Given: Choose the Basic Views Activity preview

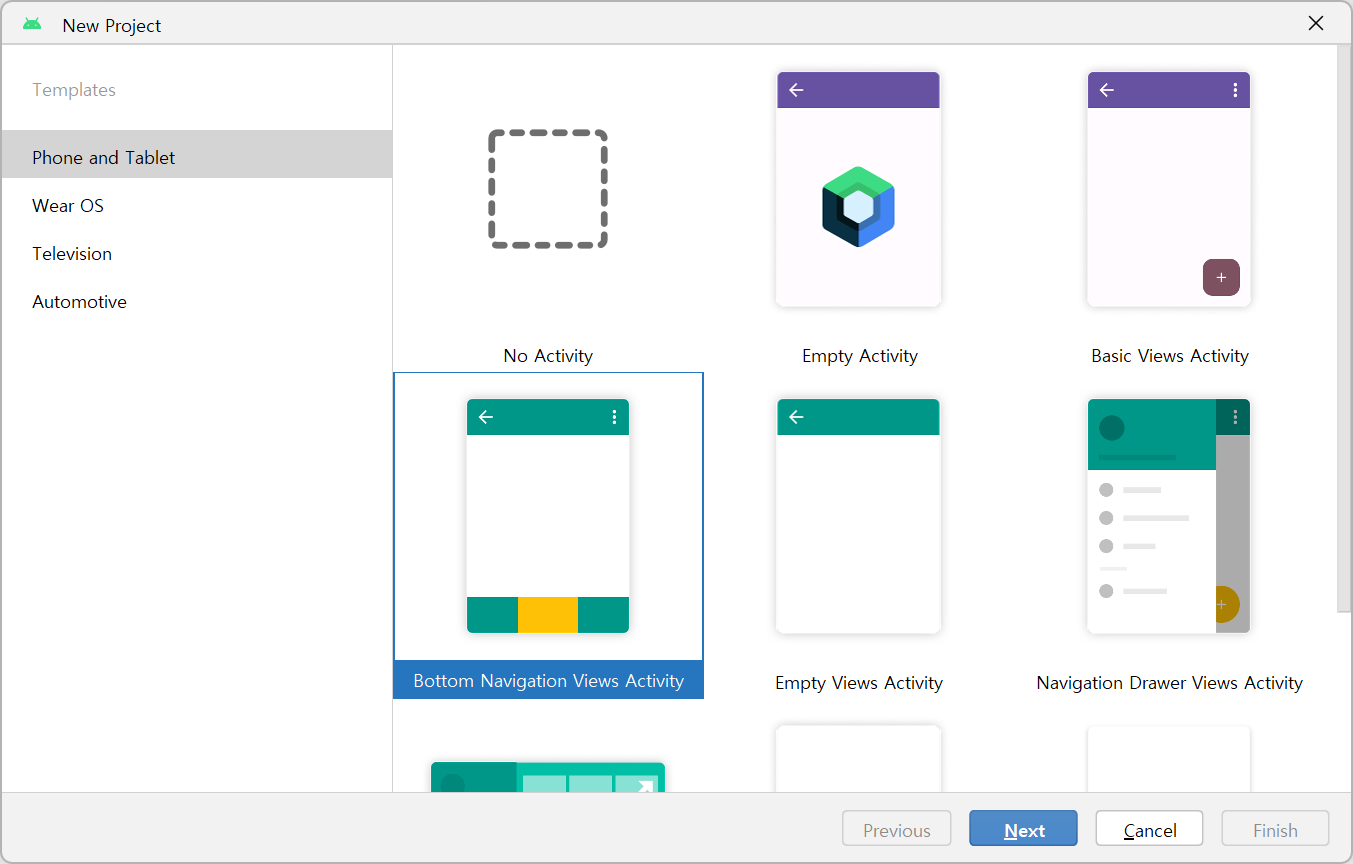Looking at the screenshot, I should pyautogui.click(x=1169, y=189).
